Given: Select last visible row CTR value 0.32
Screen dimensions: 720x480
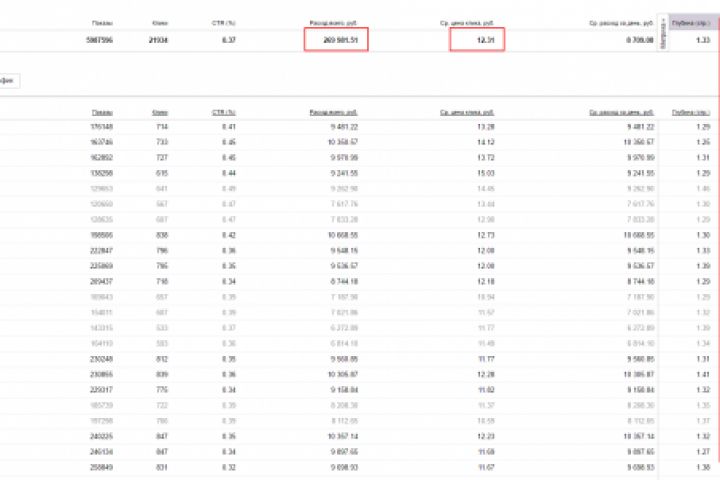Looking at the screenshot, I should coord(229,467).
